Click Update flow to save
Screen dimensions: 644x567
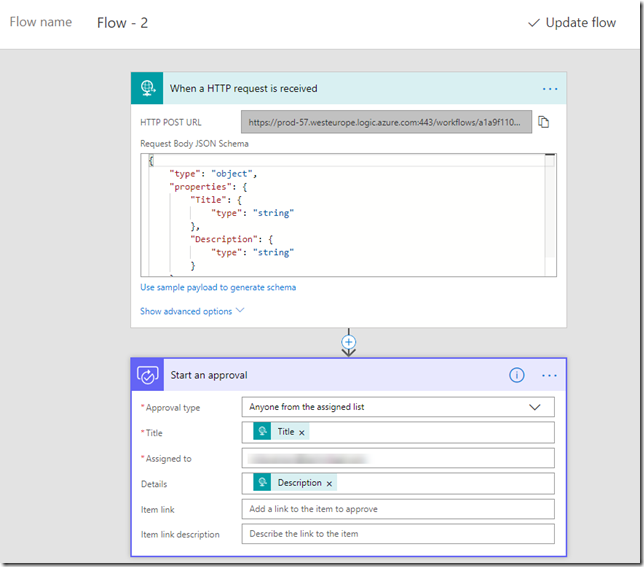tap(572, 23)
